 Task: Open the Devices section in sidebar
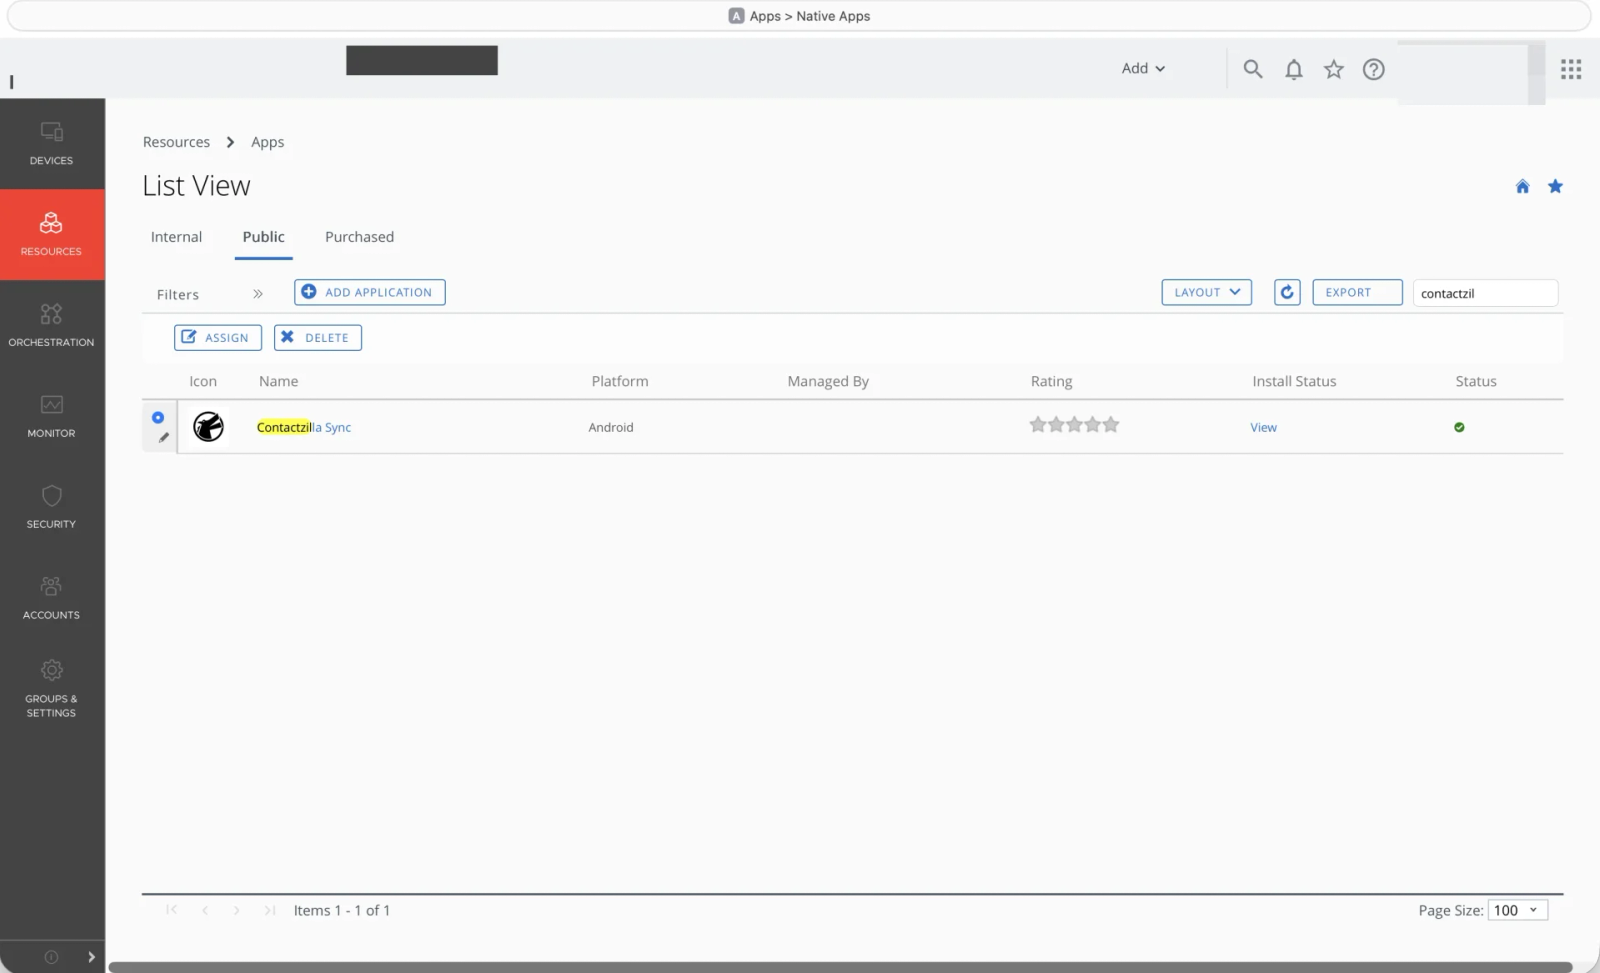point(52,144)
